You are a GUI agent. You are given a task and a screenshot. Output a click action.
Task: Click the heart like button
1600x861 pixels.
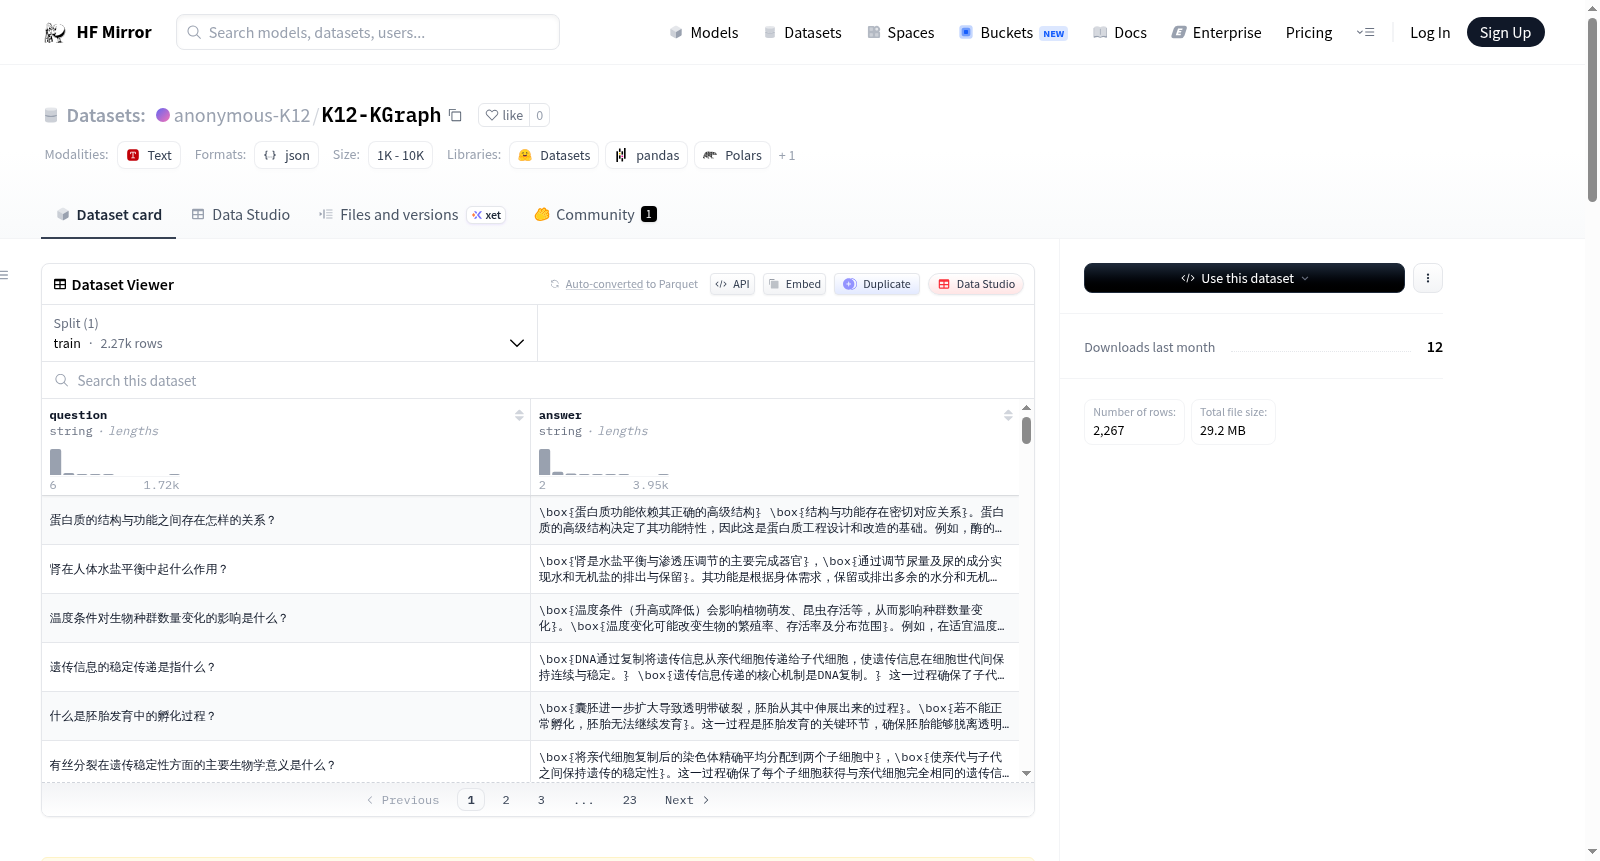tap(504, 115)
